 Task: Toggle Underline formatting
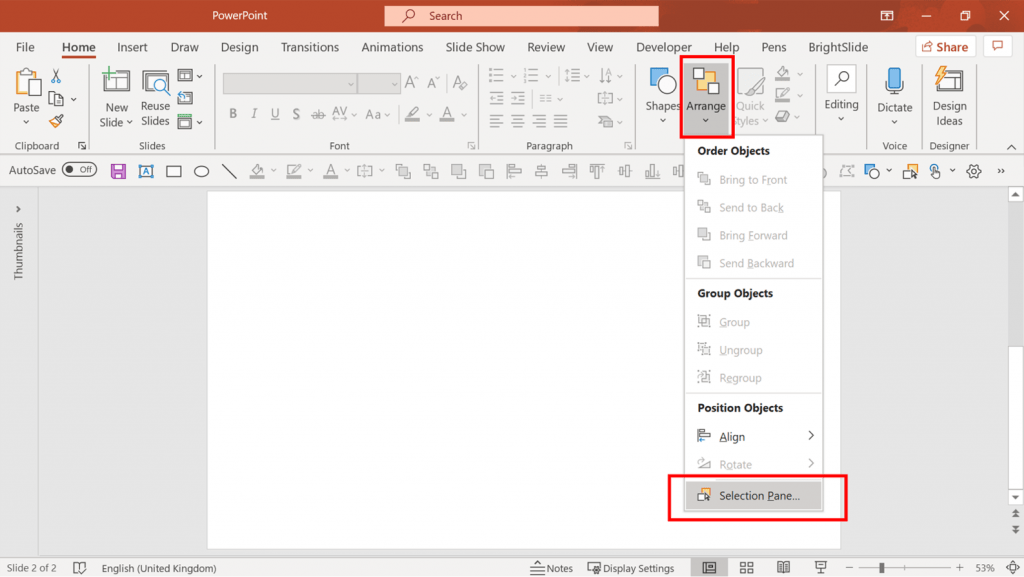[x=275, y=114]
